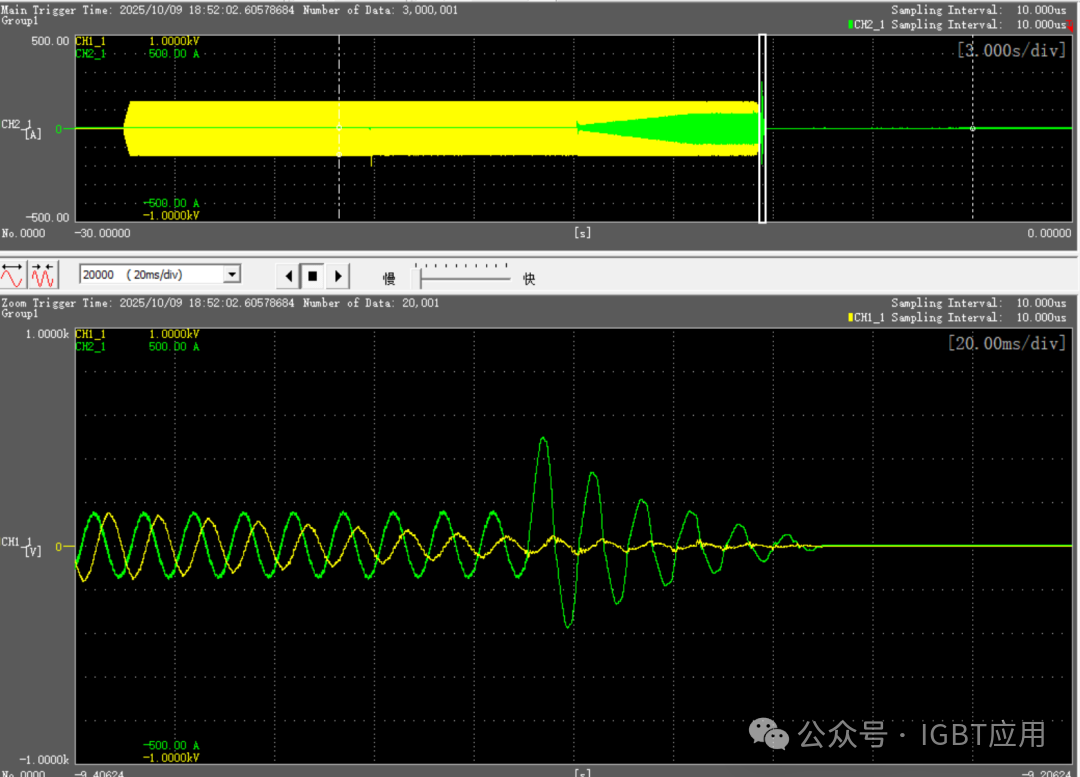Click the 快 (fast) label beside slider
Screen dimensions: 1080x777
coord(529,278)
